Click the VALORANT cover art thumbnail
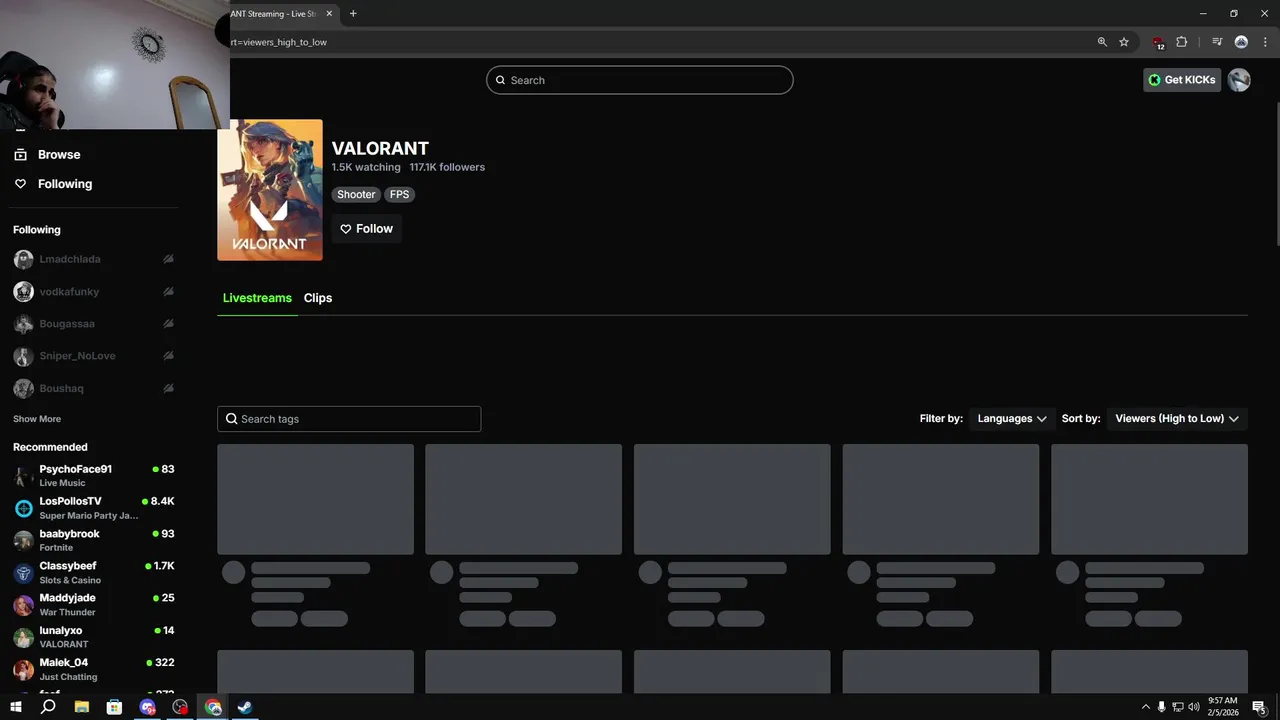 (270, 190)
